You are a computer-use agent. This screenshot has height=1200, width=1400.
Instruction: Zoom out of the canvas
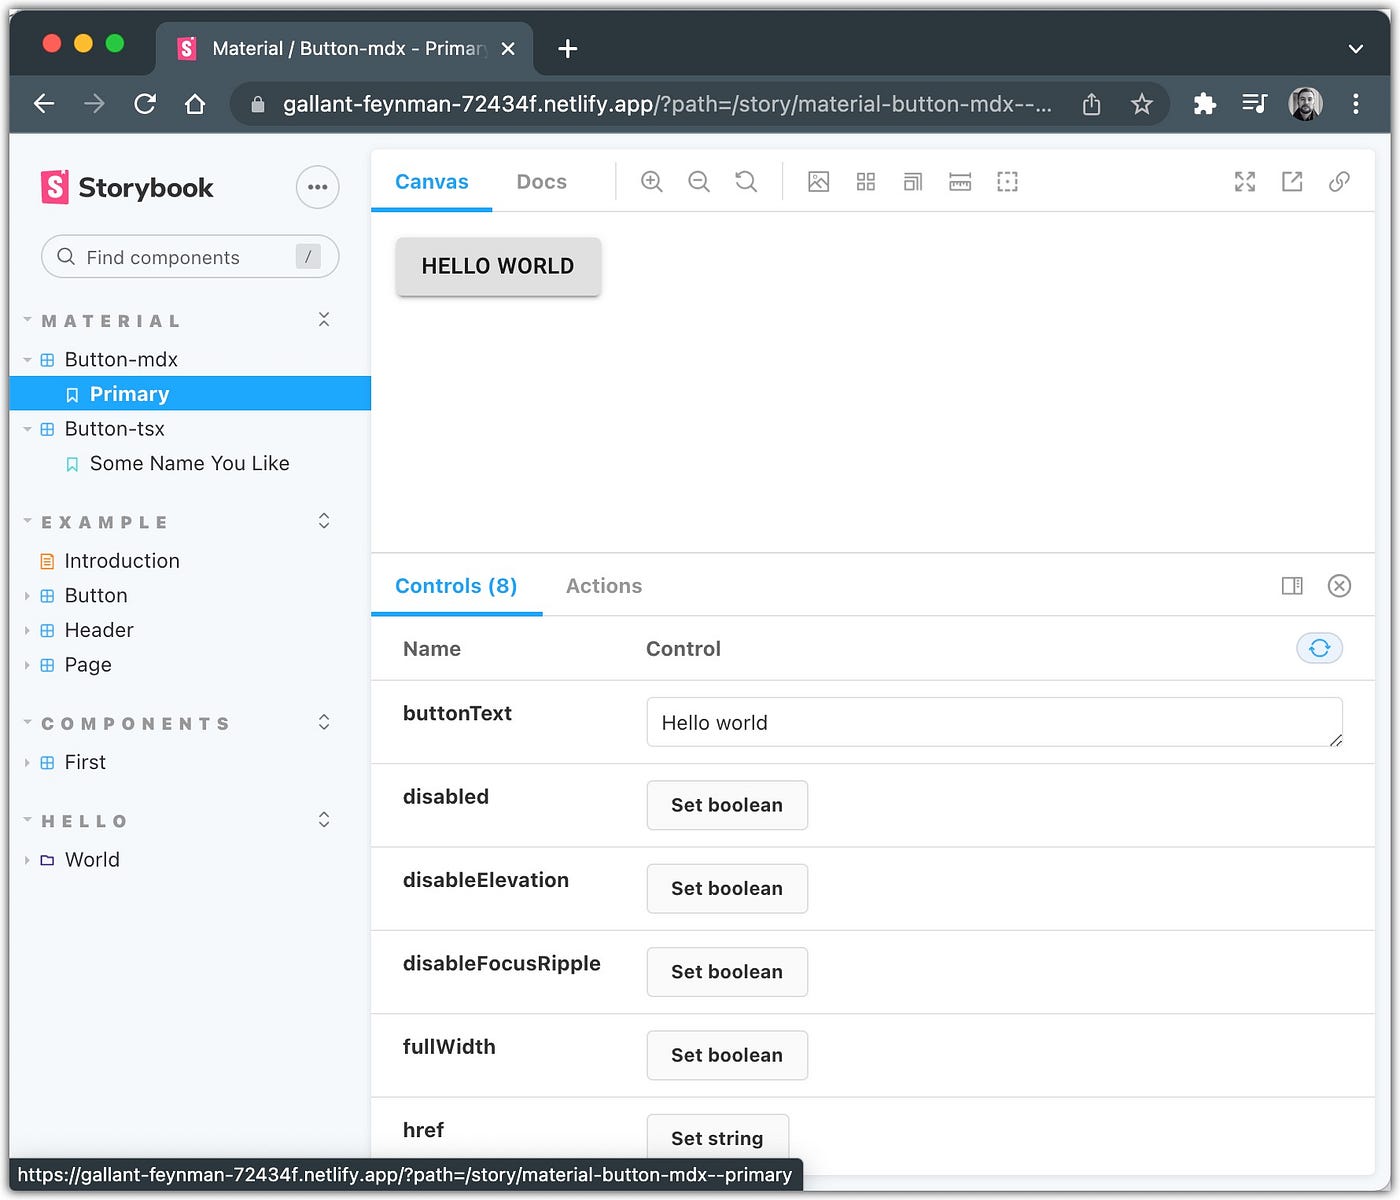pyautogui.click(x=699, y=181)
